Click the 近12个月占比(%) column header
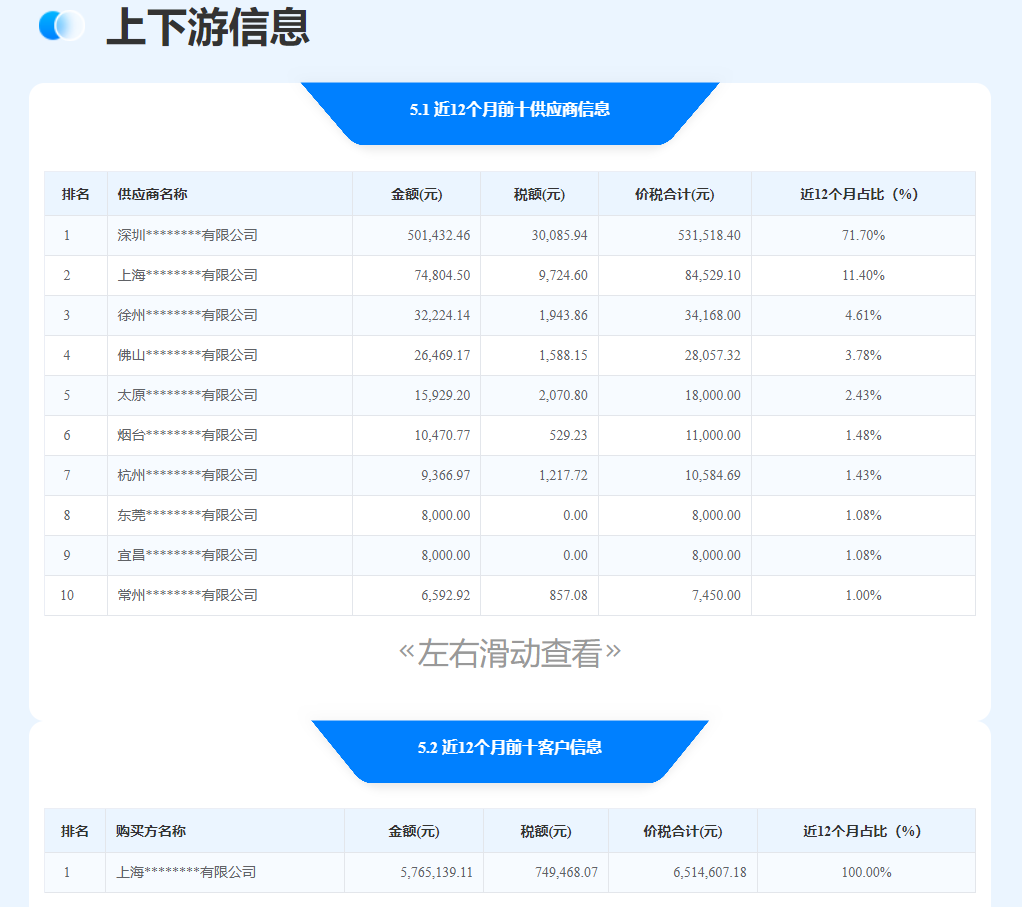The height and width of the screenshot is (907, 1024). [x=862, y=193]
